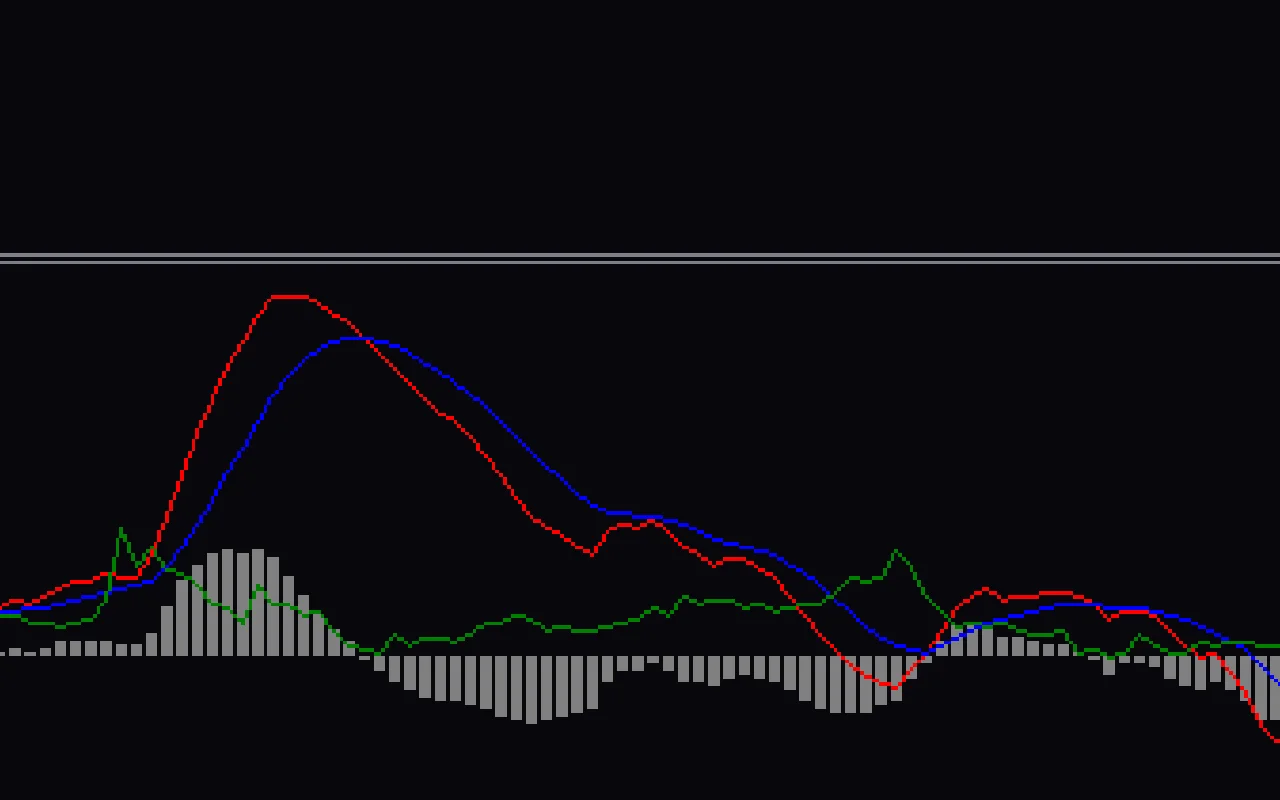Click the peak of the red MACD line
The height and width of the screenshot is (800, 1280).
[x=290, y=296]
